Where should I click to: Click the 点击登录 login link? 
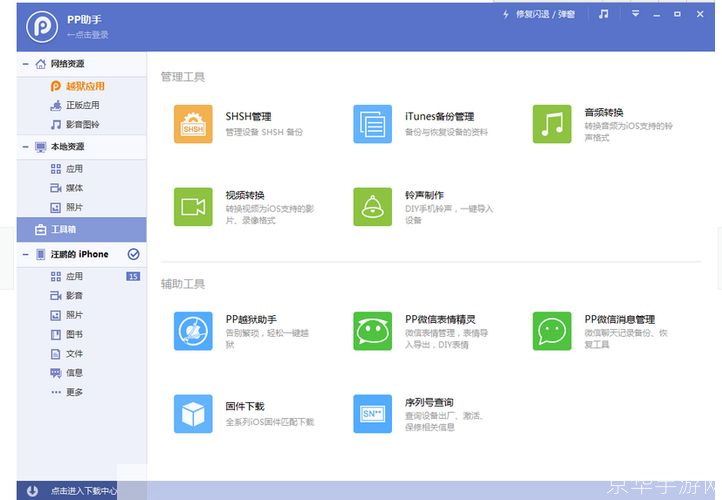[87, 35]
